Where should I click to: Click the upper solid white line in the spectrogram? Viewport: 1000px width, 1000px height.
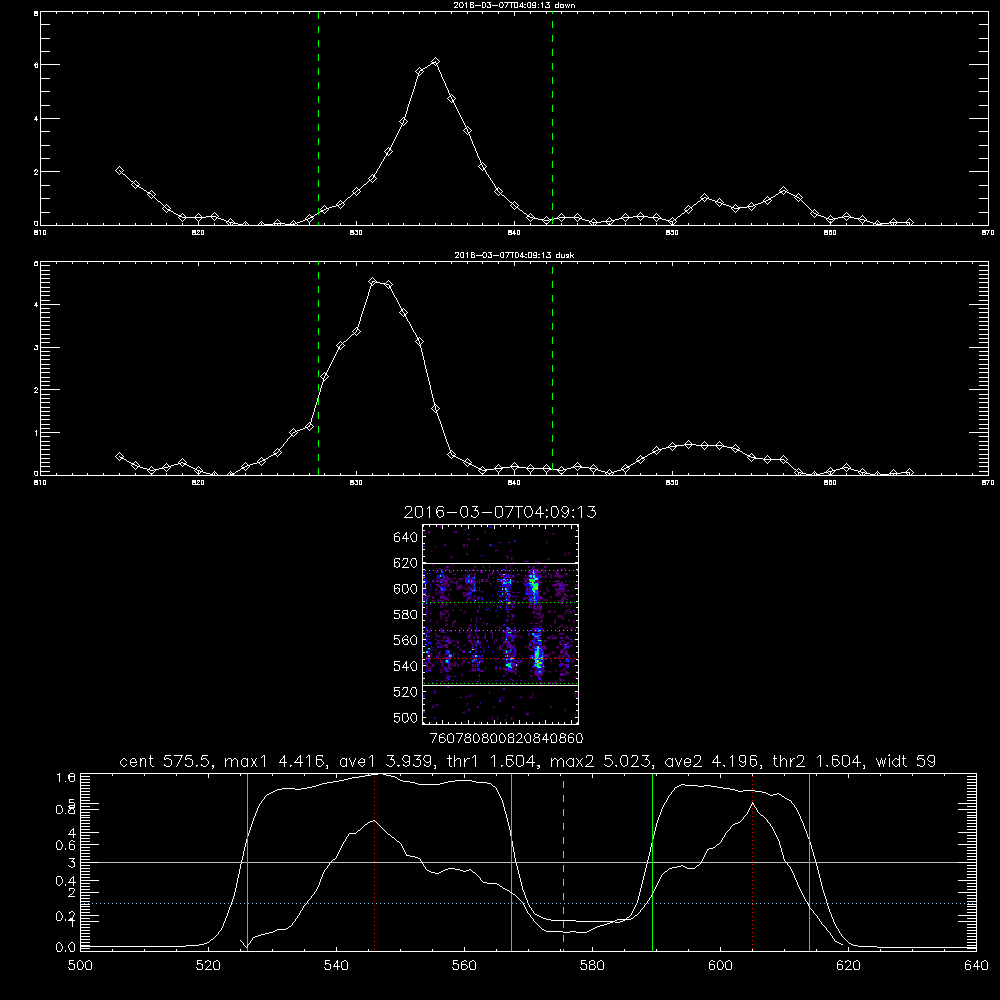(501, 563)
